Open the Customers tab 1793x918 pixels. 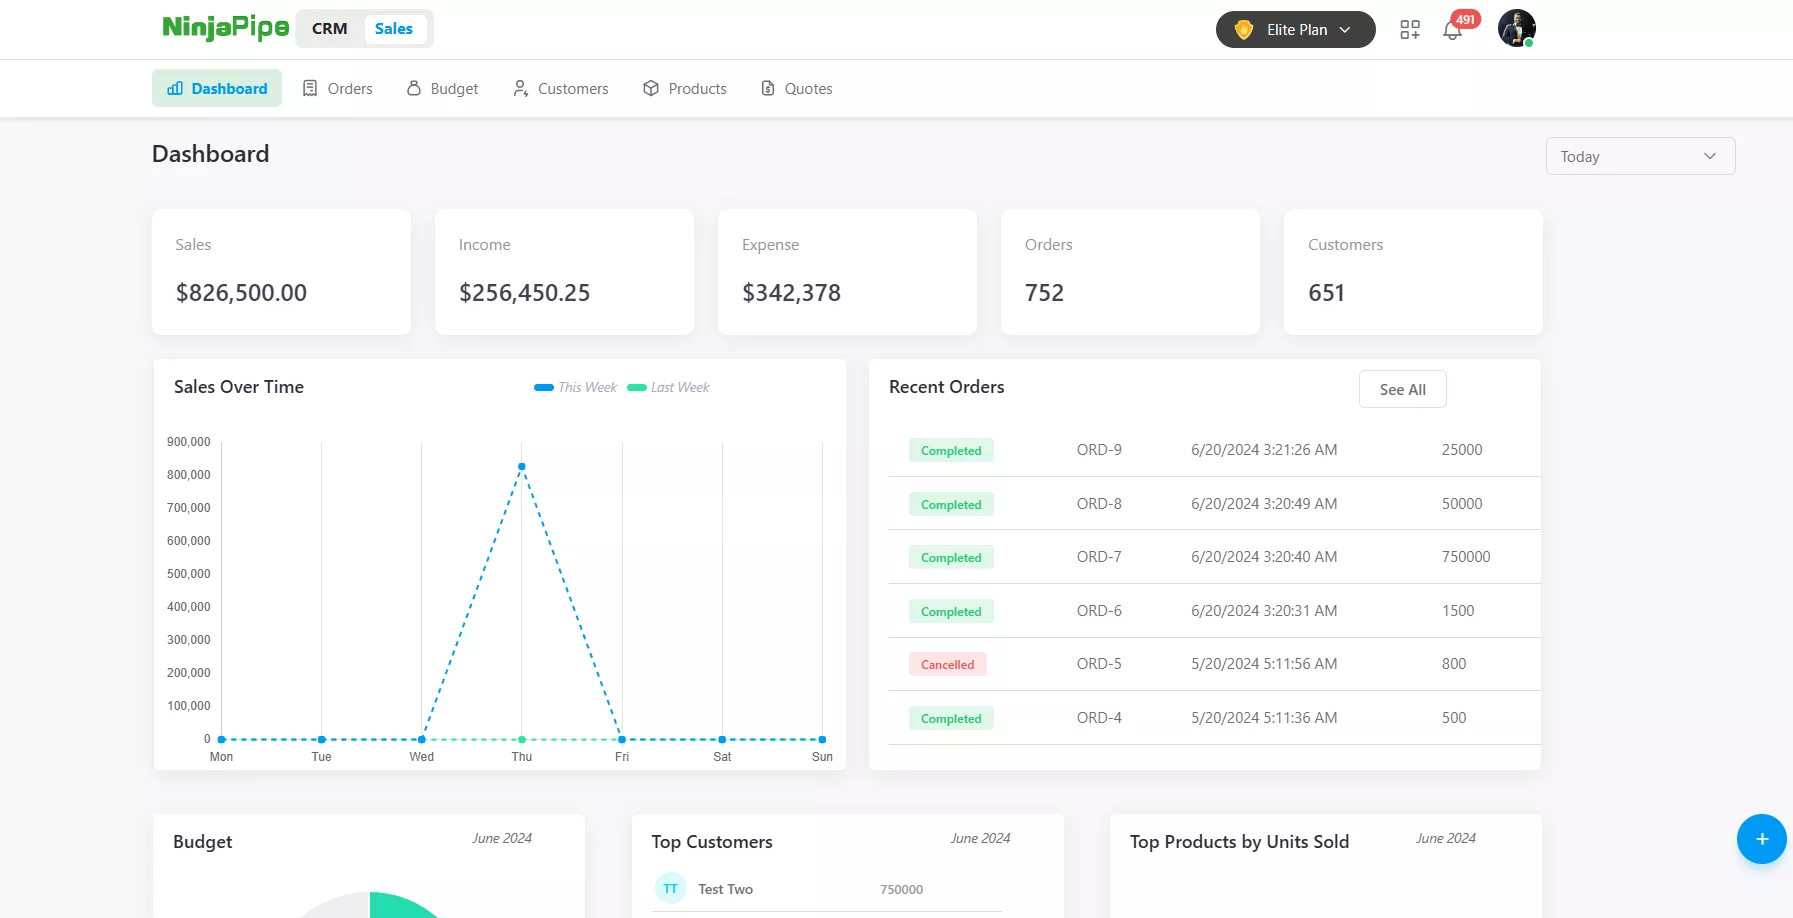561,89
